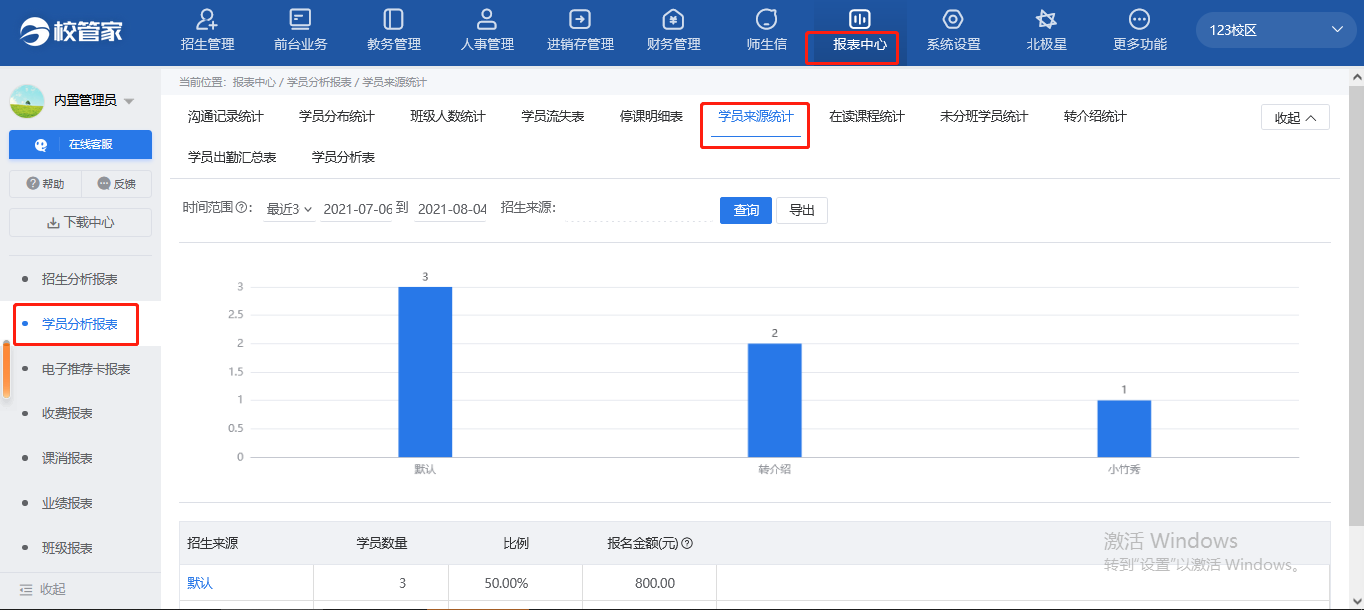Click the 内置管理员 avatar image
This screenshot has width=1364, height=610.
27,100
